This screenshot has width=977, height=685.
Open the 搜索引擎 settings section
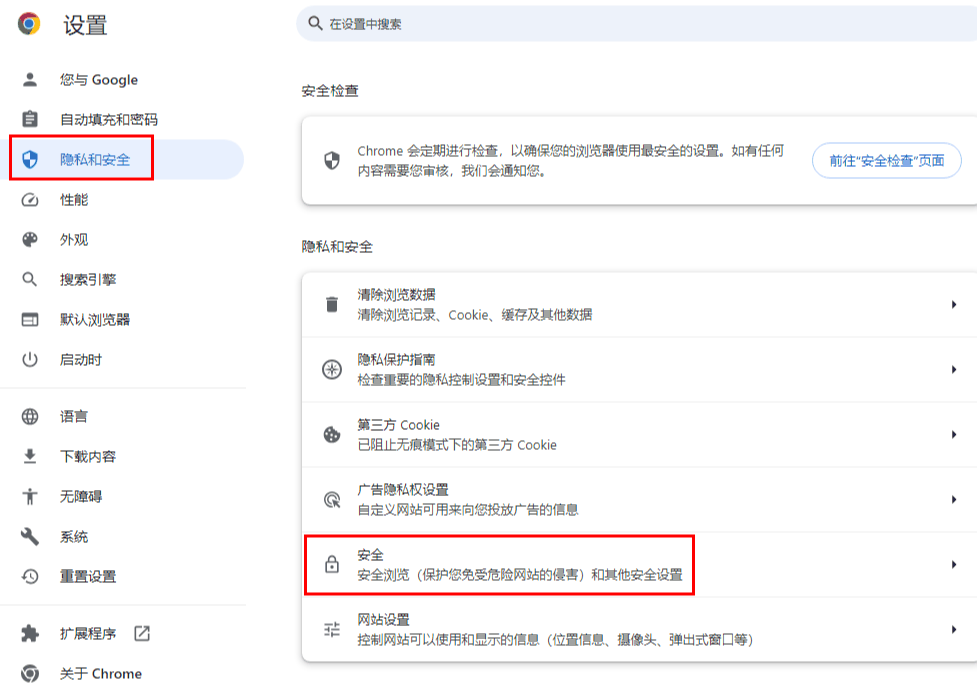(85, 279)
